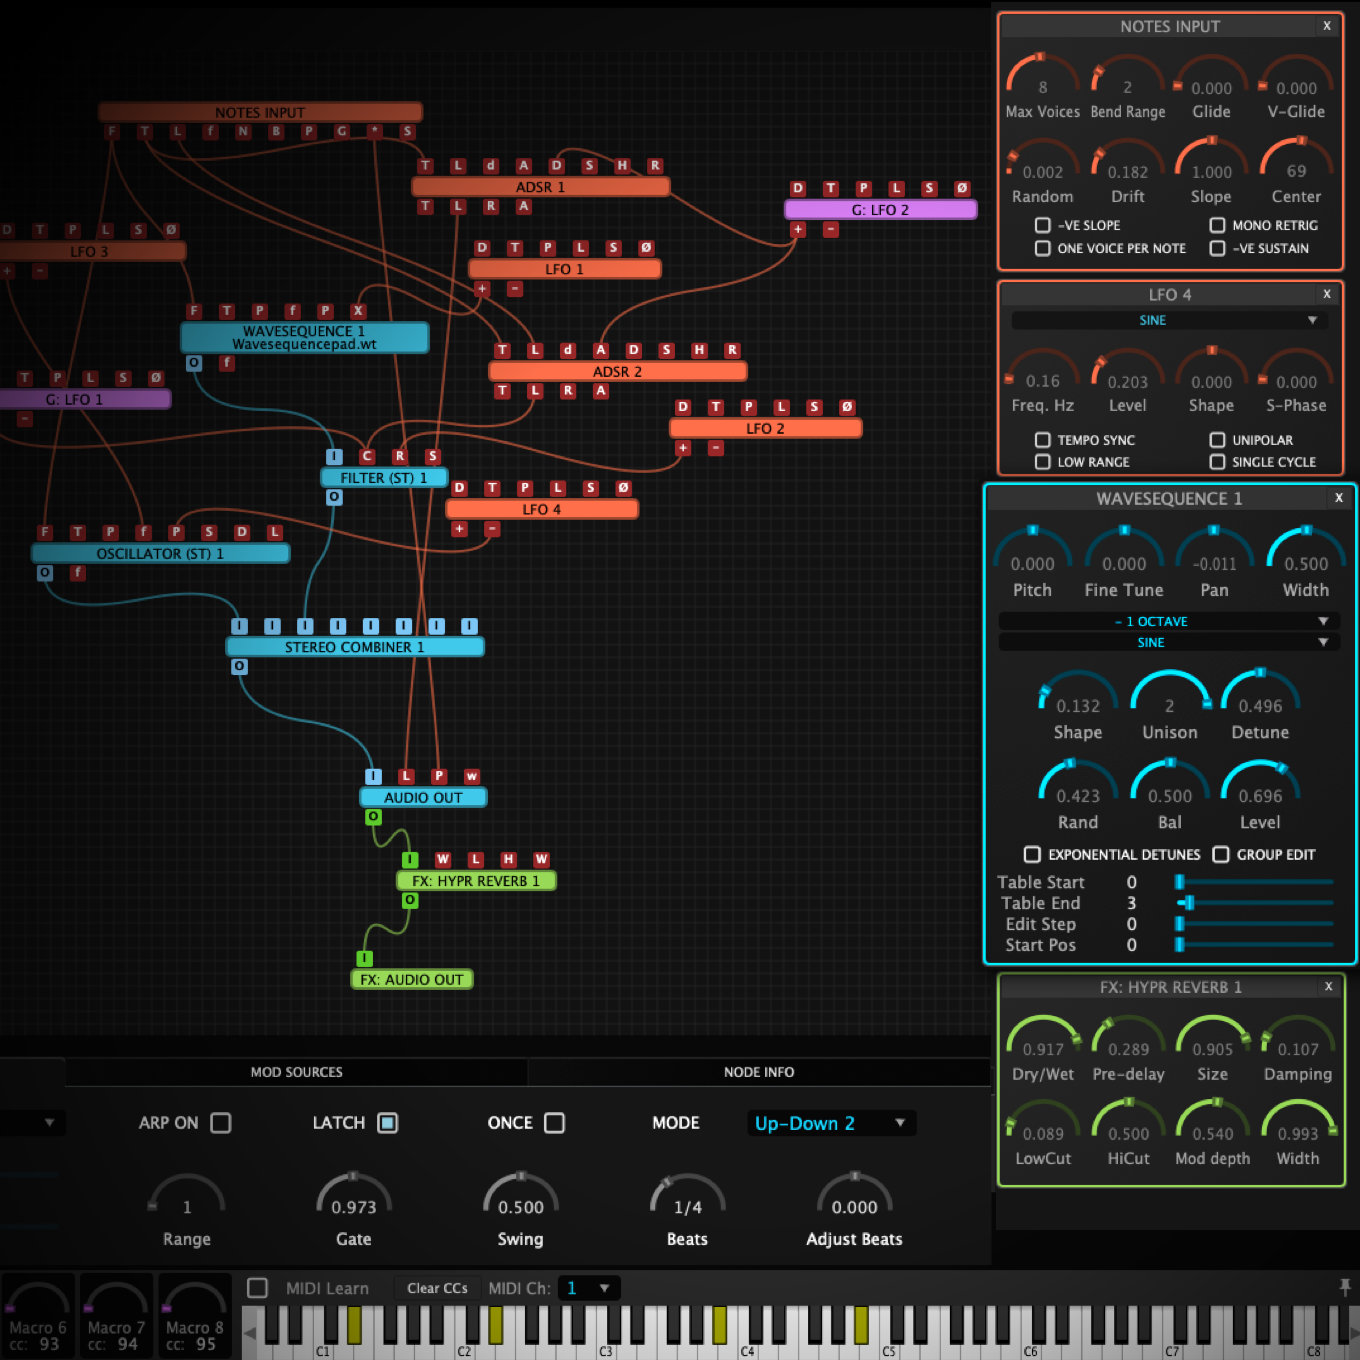
Task: Click the keyboard scroll-left arrow
Action: click(x=250, y=1333)
